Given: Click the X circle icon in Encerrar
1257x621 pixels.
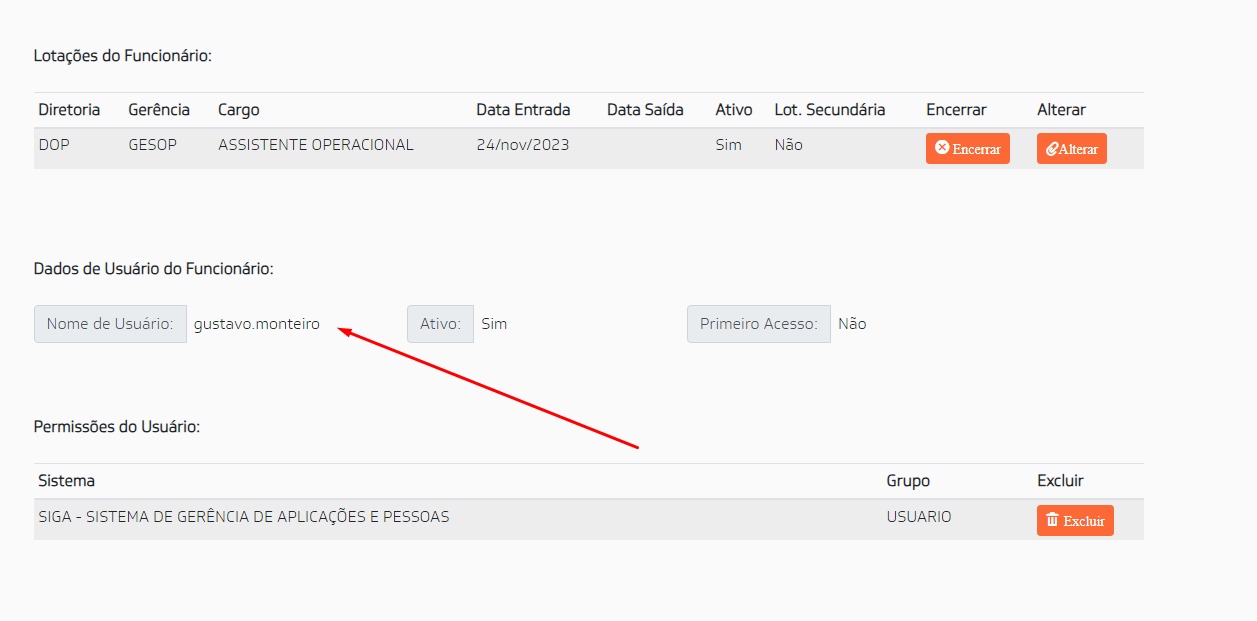Looking at the screenshot, I should [x=941, y=148].
